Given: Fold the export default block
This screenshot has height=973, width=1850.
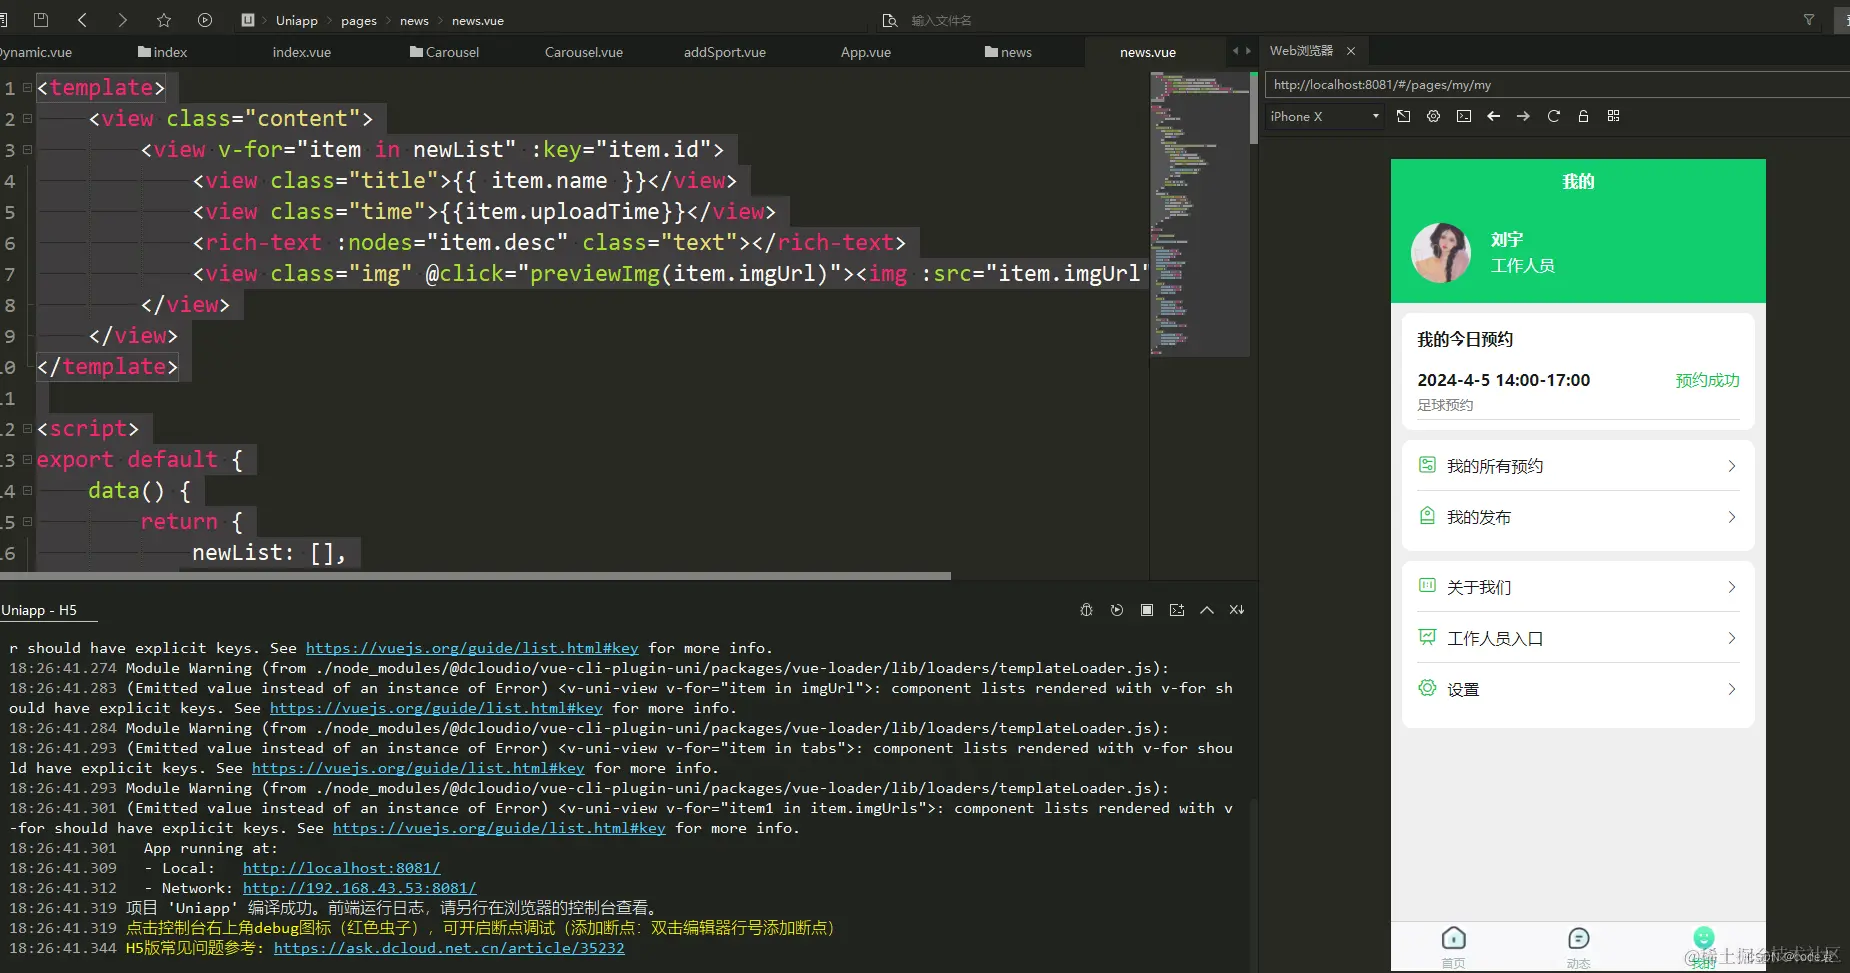Looking at the screenshot, I should coord(27,460).
